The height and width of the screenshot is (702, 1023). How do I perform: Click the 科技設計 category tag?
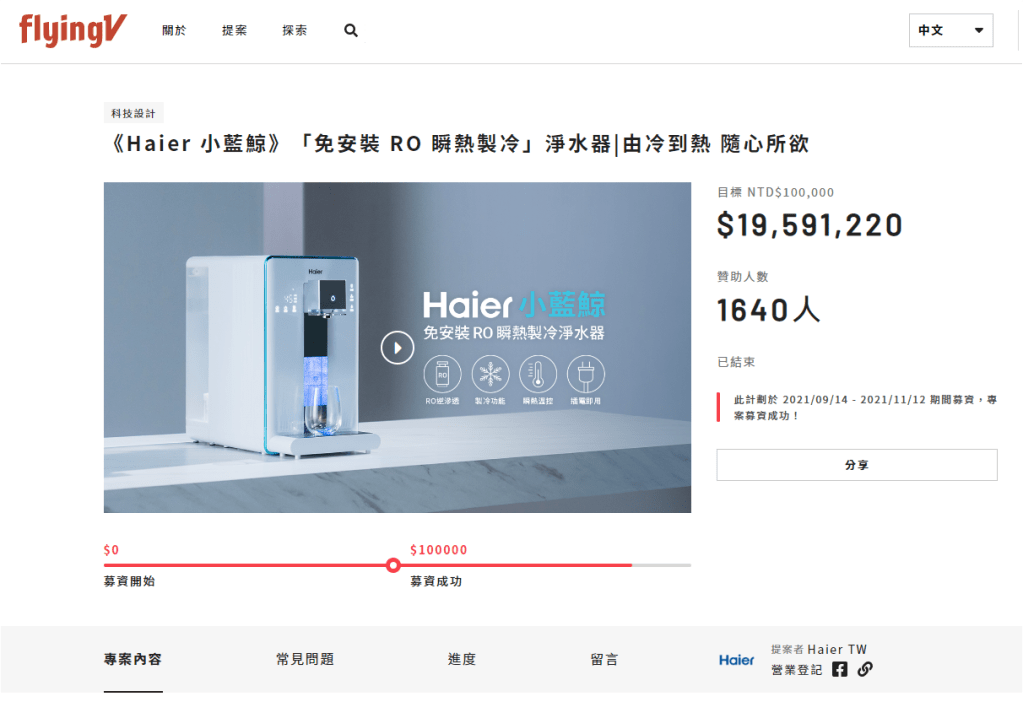133,114
